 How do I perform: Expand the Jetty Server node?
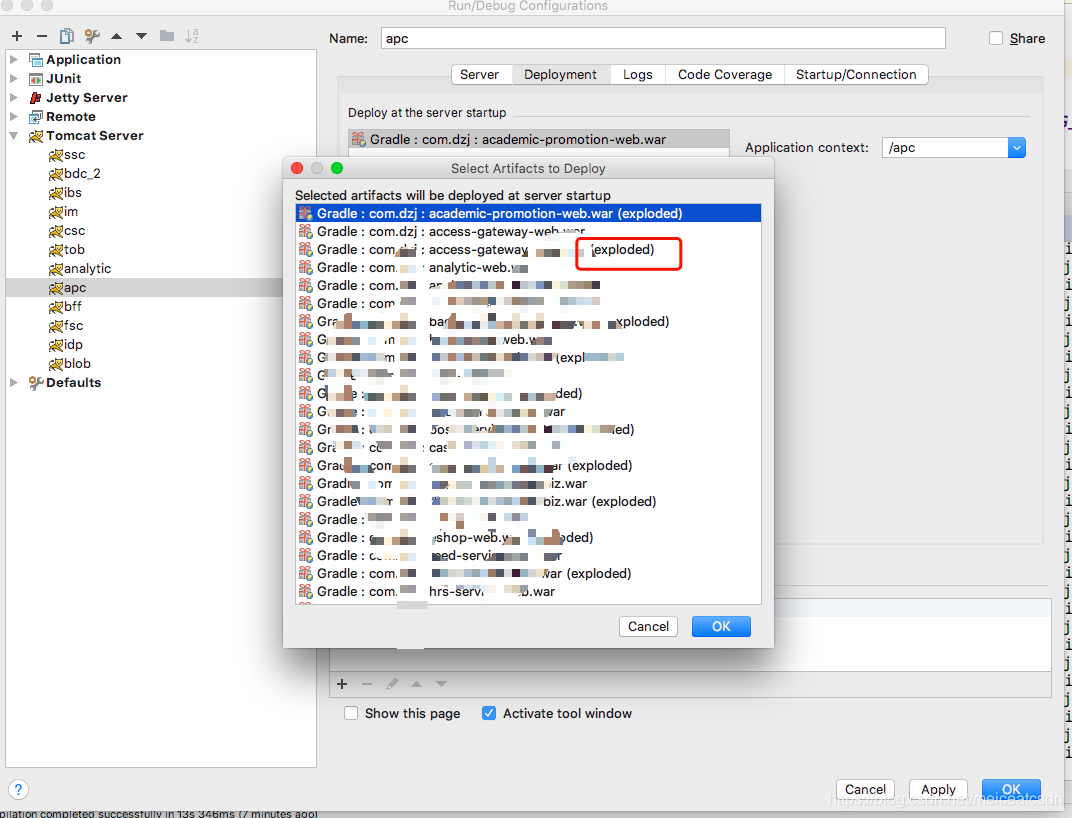click(x=14, y=98)
